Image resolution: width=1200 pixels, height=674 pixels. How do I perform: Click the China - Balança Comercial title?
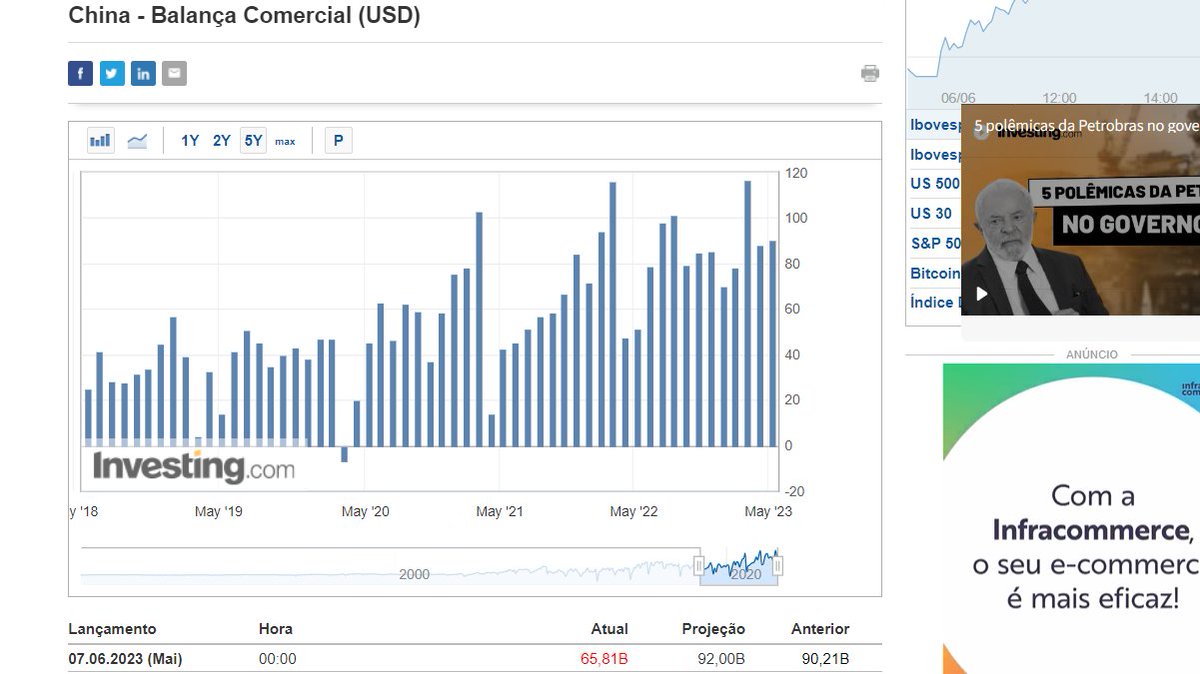click(x=244, y=16)
